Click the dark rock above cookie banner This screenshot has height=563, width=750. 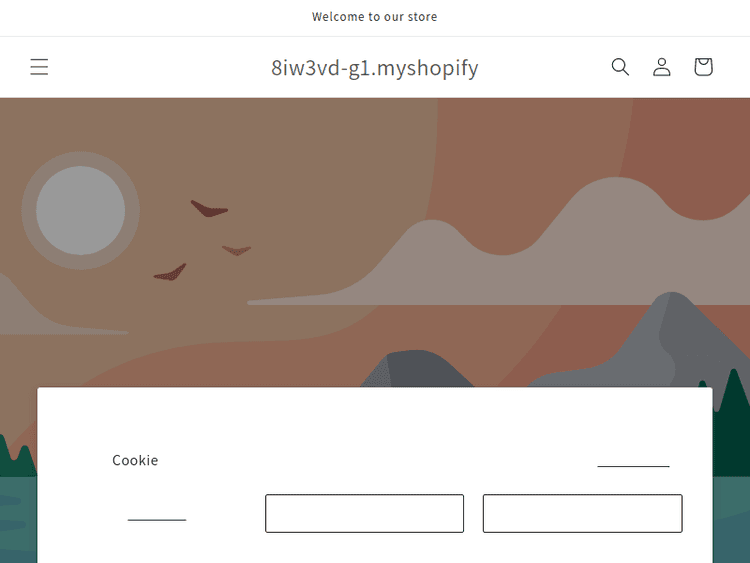tap(417, 368)
